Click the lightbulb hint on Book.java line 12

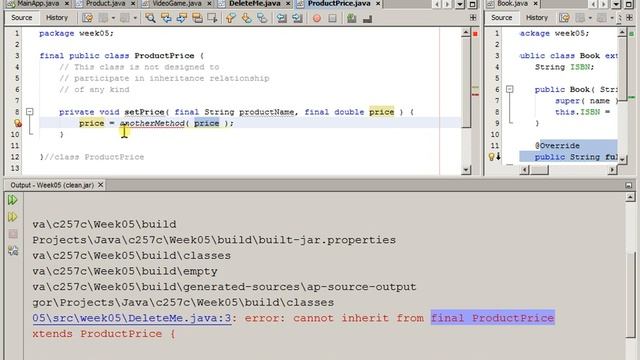492,157
